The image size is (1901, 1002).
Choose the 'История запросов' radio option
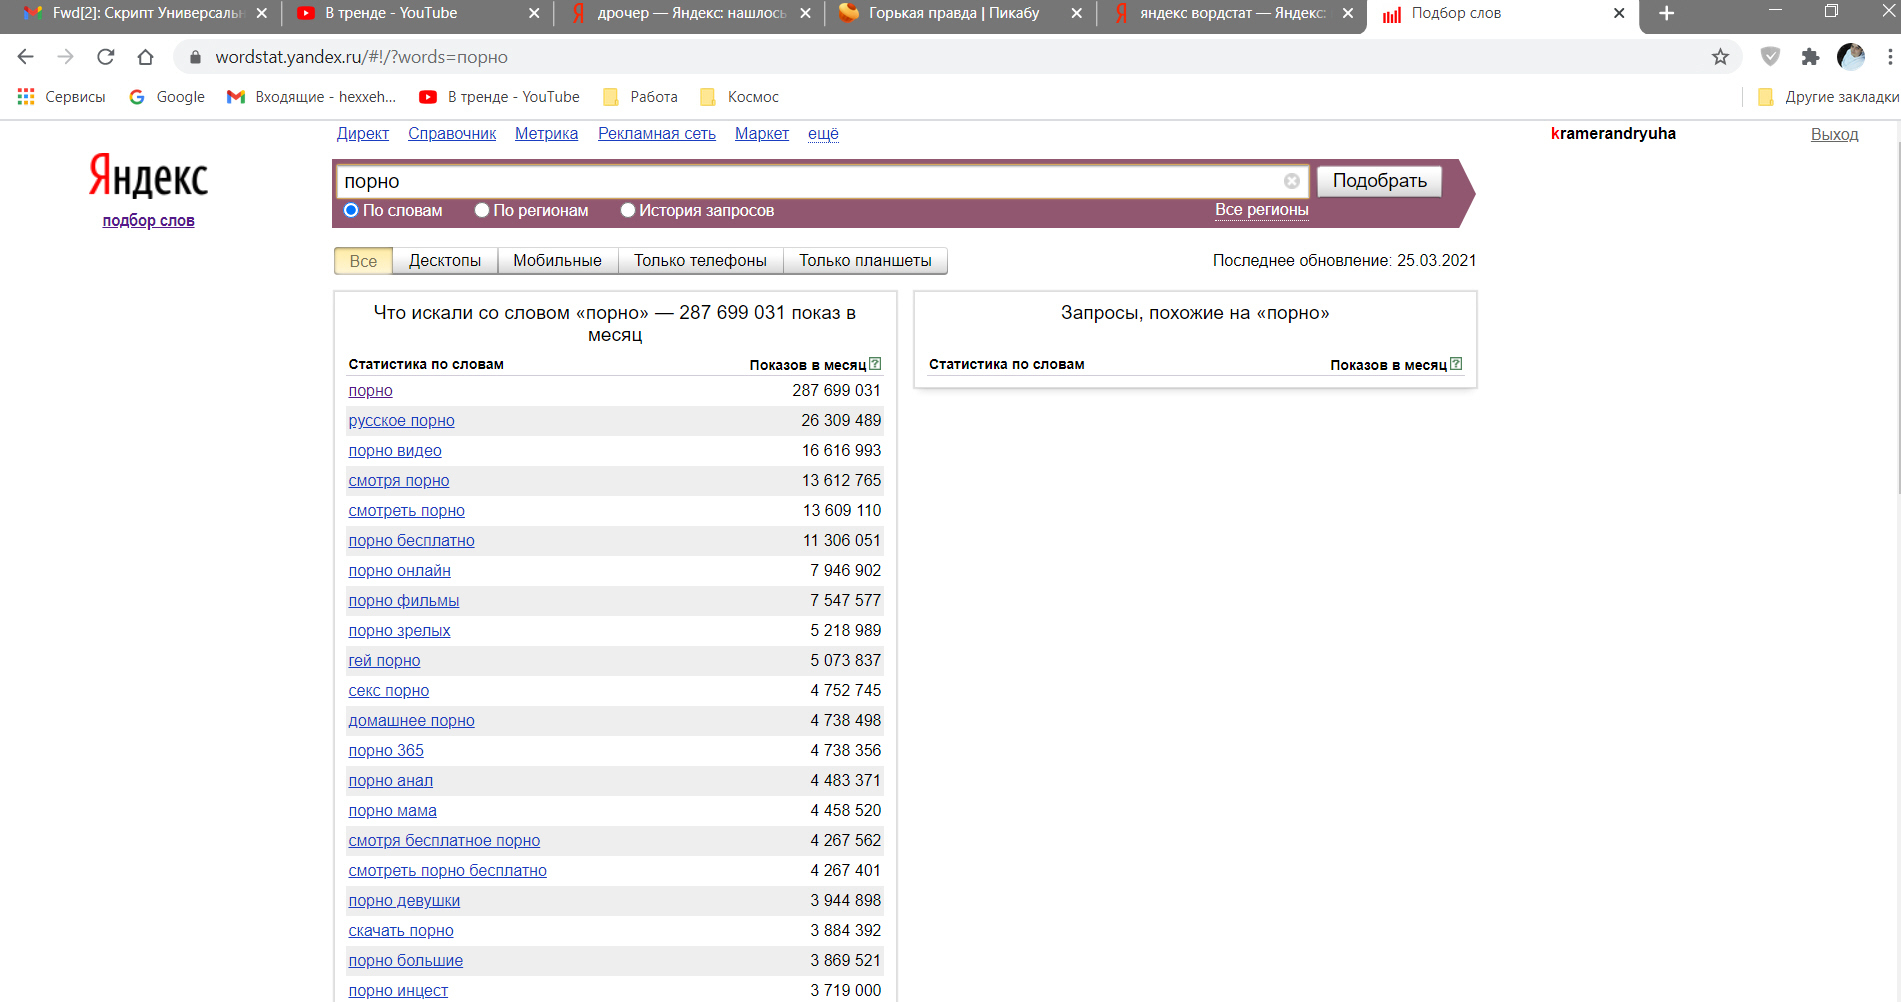point(628,210)
